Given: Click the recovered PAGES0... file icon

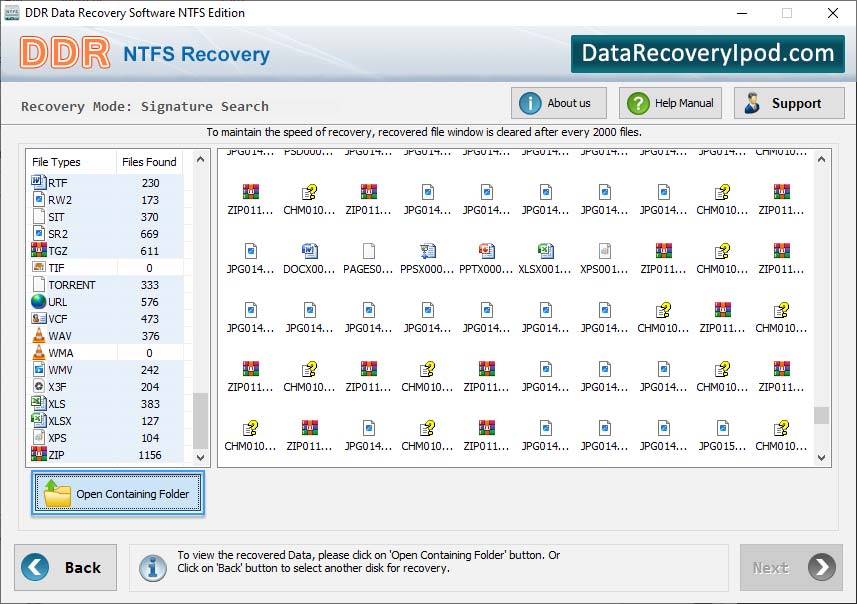Looking at the screenshot, I should coord(368,251).
